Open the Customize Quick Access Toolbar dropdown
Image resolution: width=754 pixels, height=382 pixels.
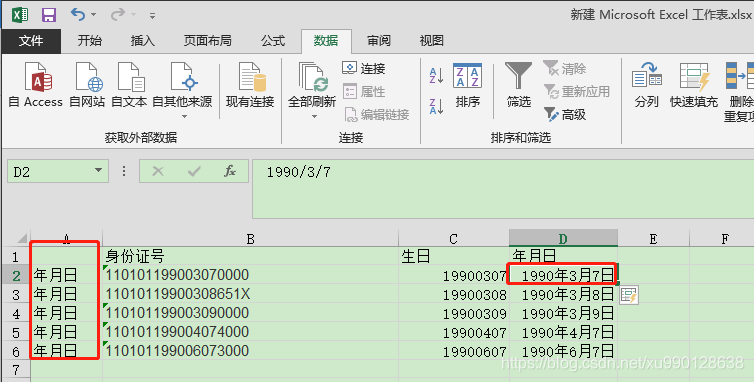[152, 16]
